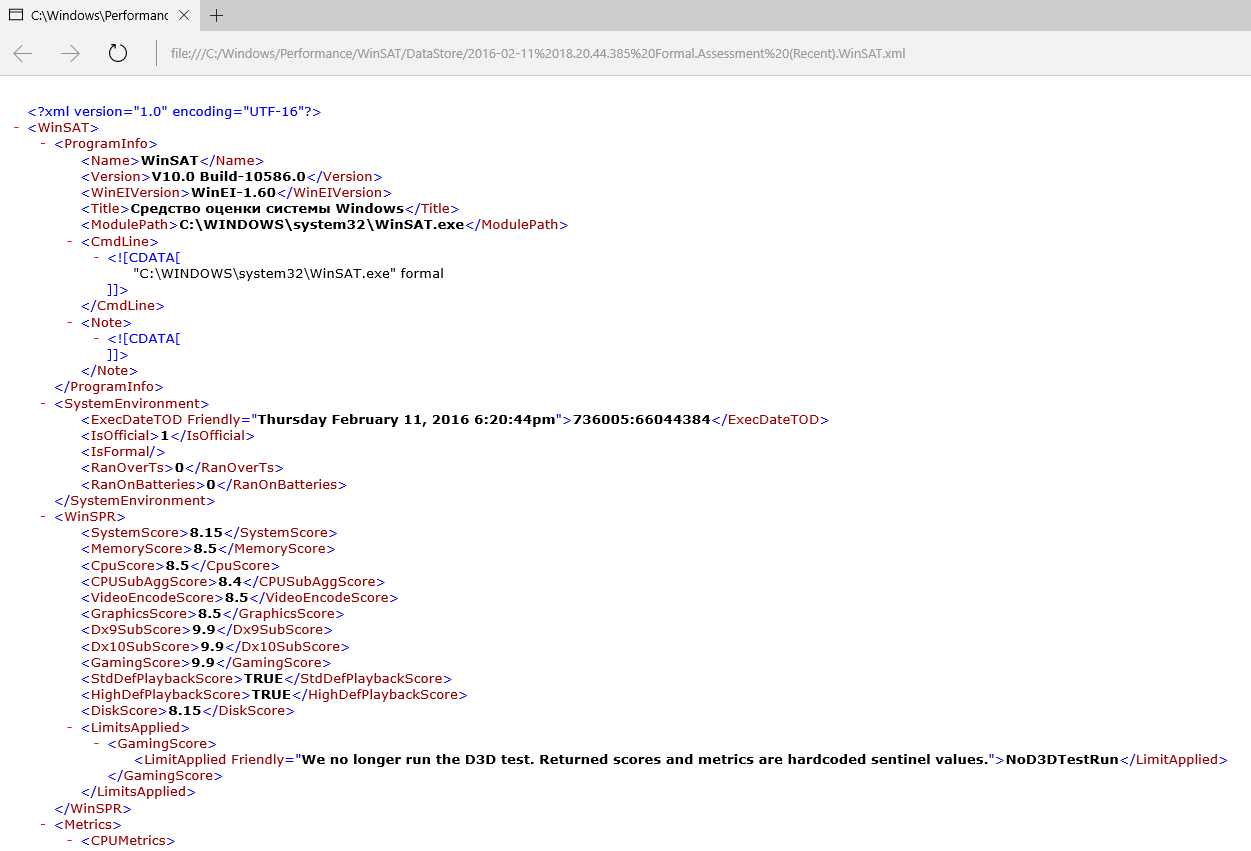Collapse the CmdLine node
The height and width of the screenshot is (851, 1251).
[71, 241]
